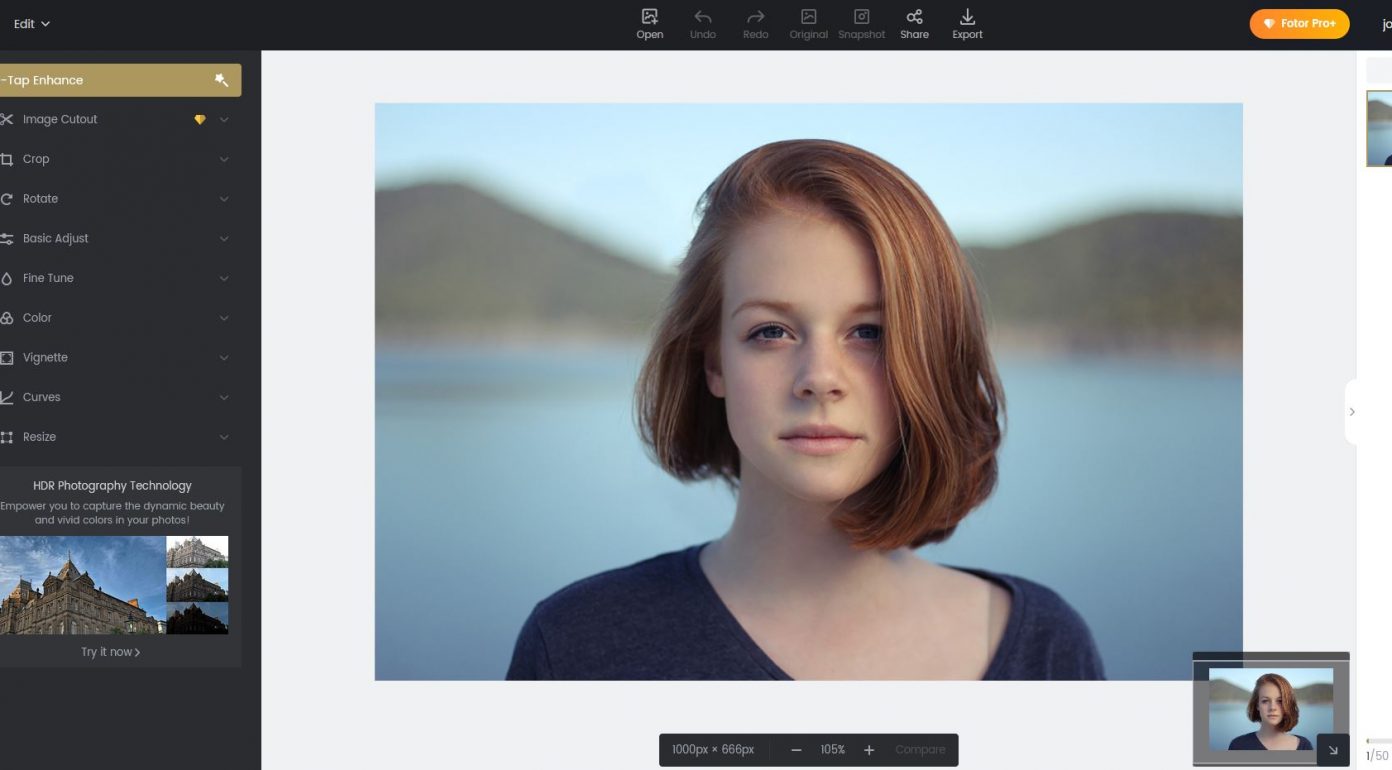Zoom out with the minus button
This screenshot has height=770, width=1392.
(x=796, y=750)
